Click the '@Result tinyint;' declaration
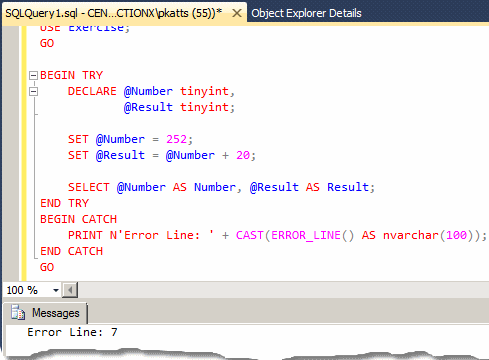The image size is (489, 360). (x=179, y=107)
